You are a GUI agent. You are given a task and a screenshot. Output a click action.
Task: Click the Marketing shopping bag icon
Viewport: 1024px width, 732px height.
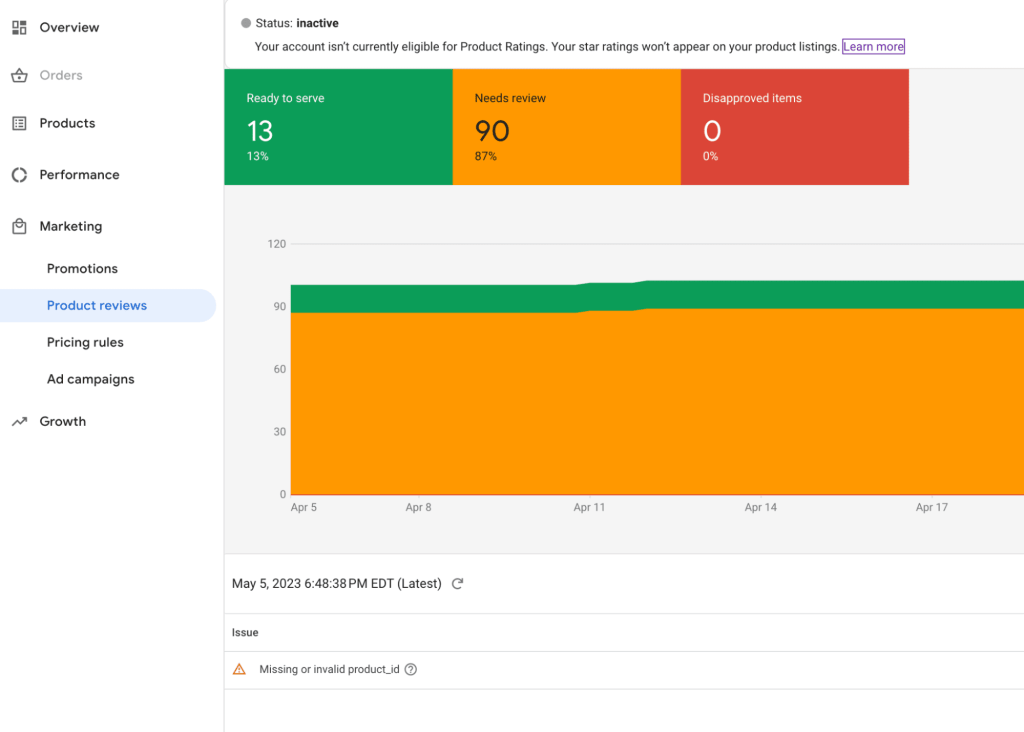[19, 227]
